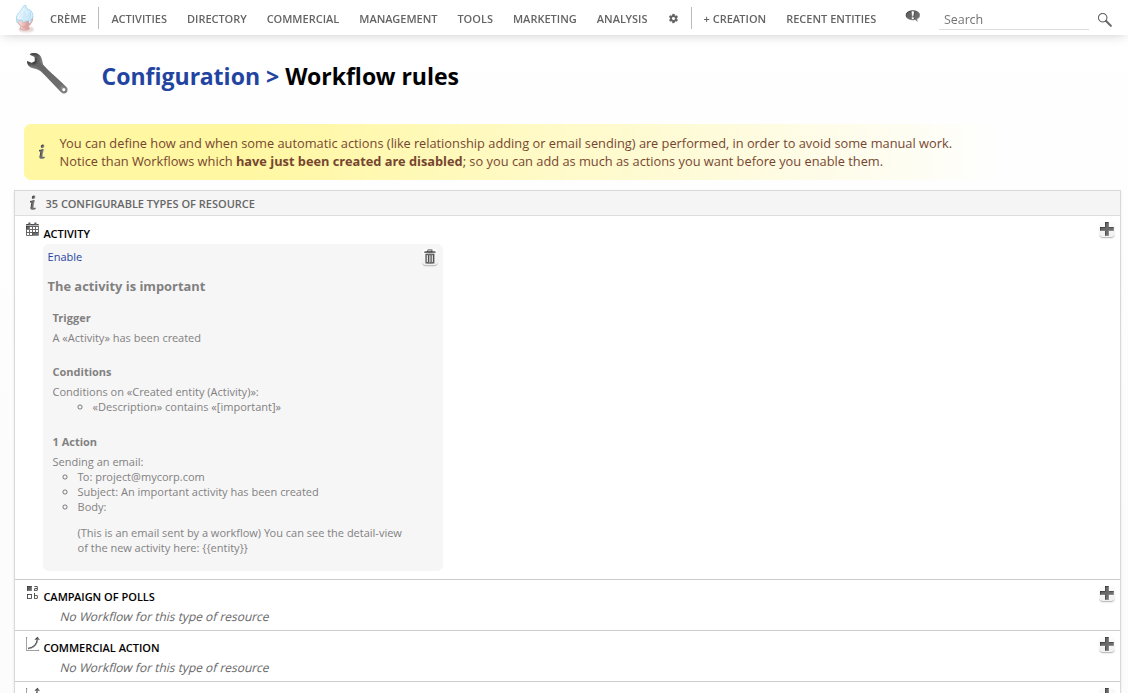Viewport: 1128px width, 693px height.
Task: Open the Recent entities menu
Action: [831, 19]
